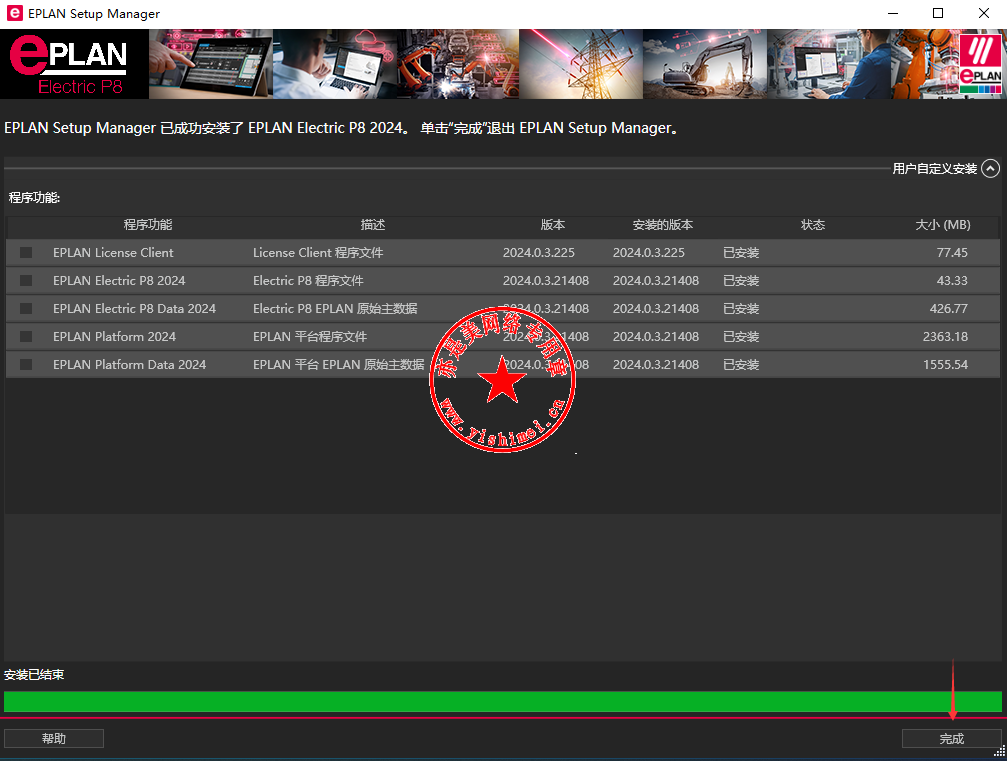Click the size value 2363.18

945,337
